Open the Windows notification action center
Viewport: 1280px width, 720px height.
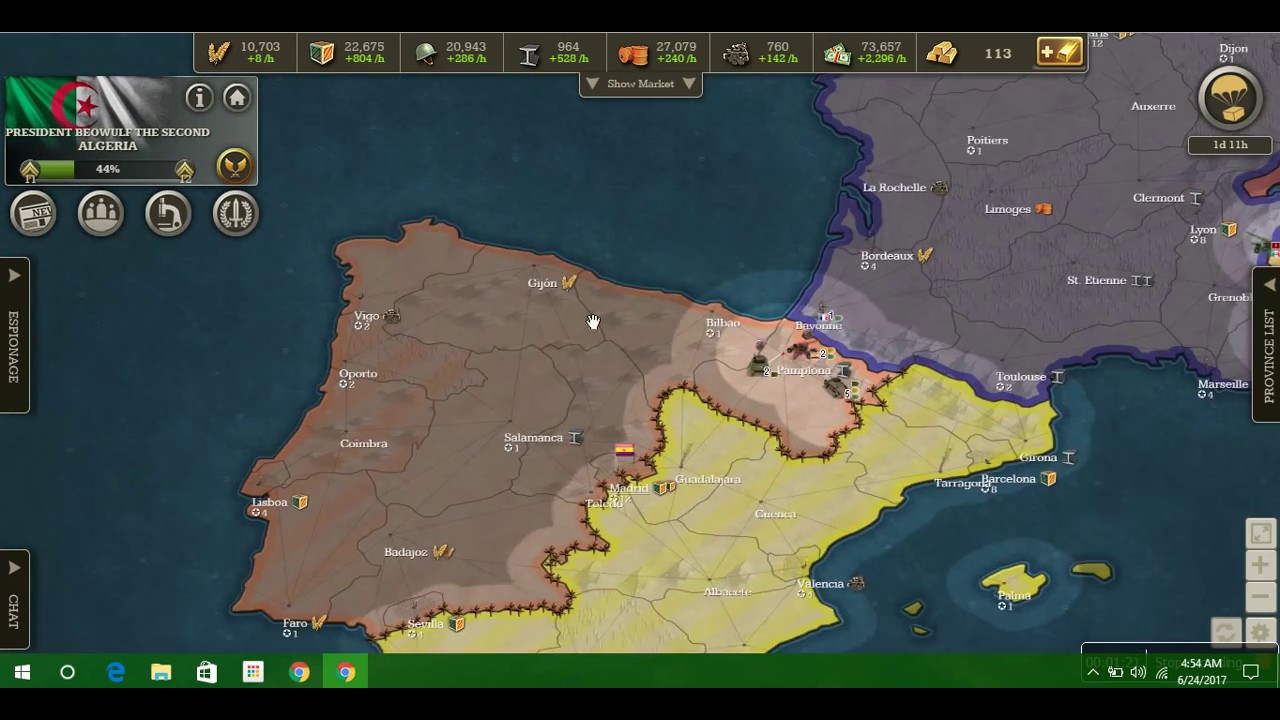1250,672
